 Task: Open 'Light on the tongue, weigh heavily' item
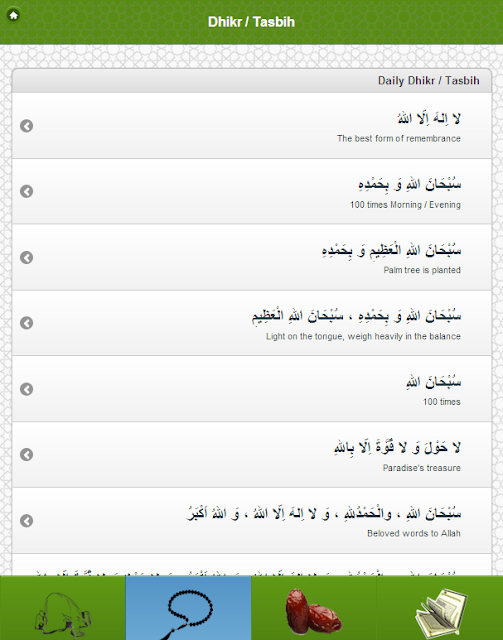252,323
